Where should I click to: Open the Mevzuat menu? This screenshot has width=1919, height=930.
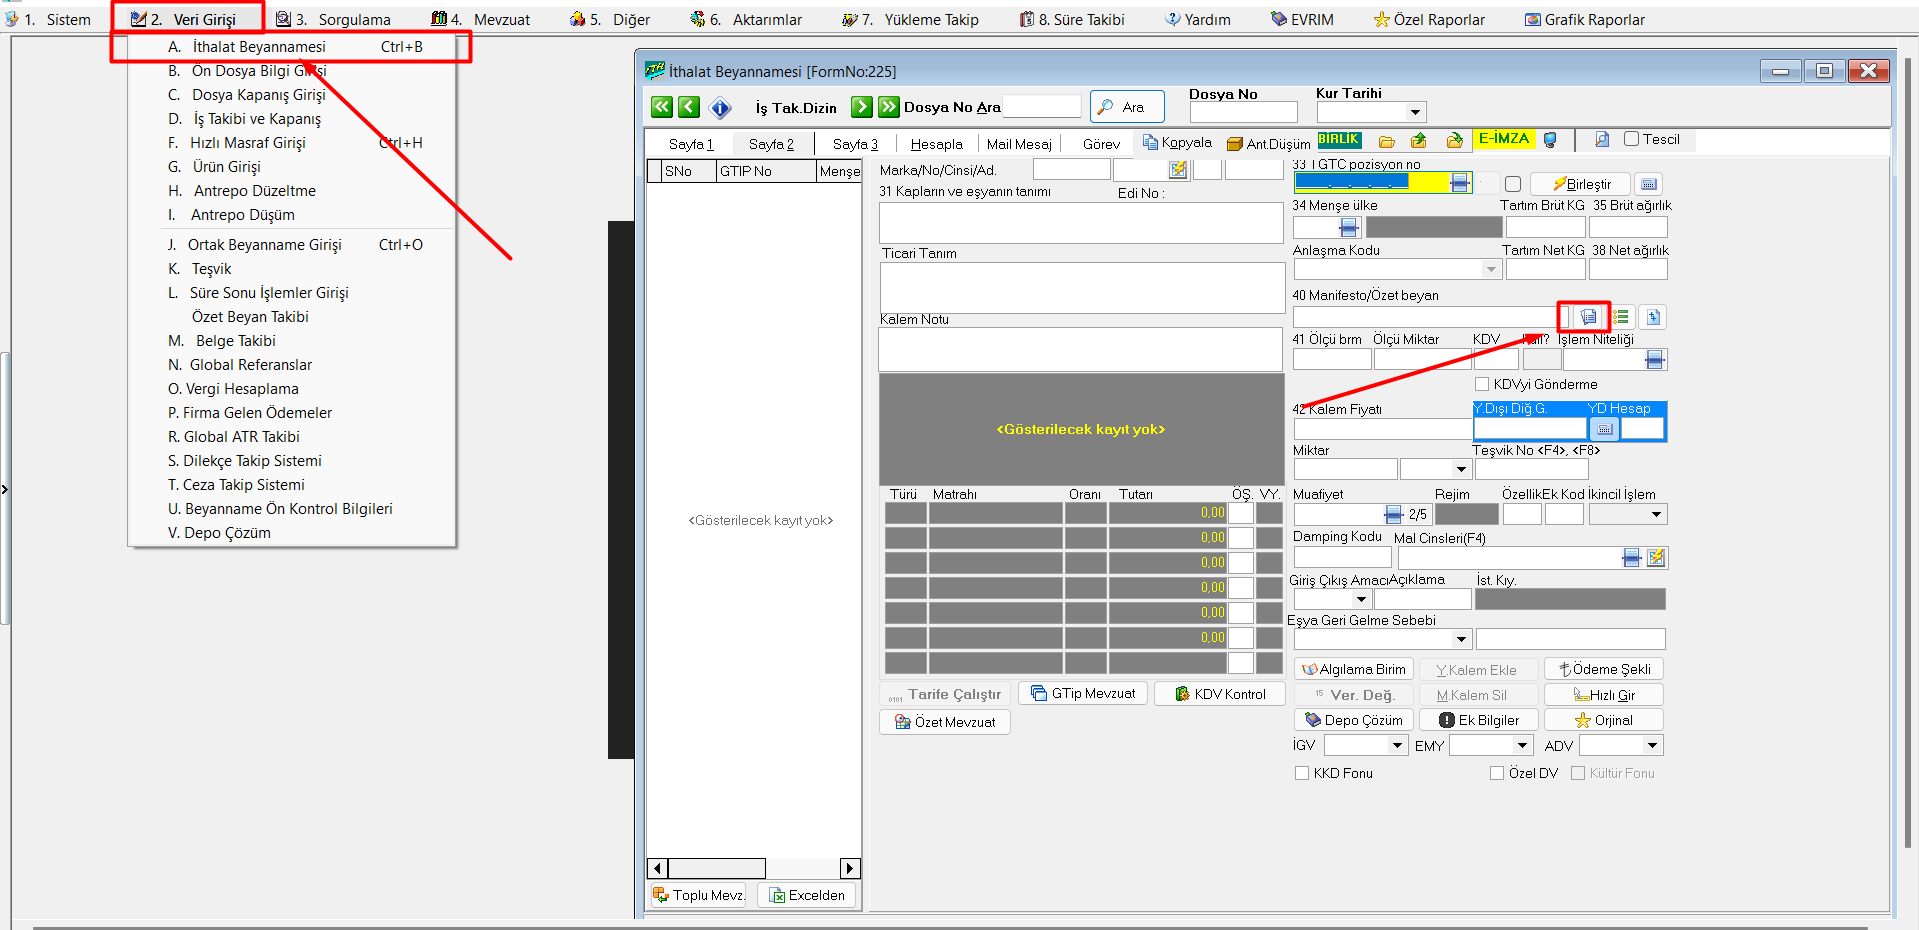(481, 19)
